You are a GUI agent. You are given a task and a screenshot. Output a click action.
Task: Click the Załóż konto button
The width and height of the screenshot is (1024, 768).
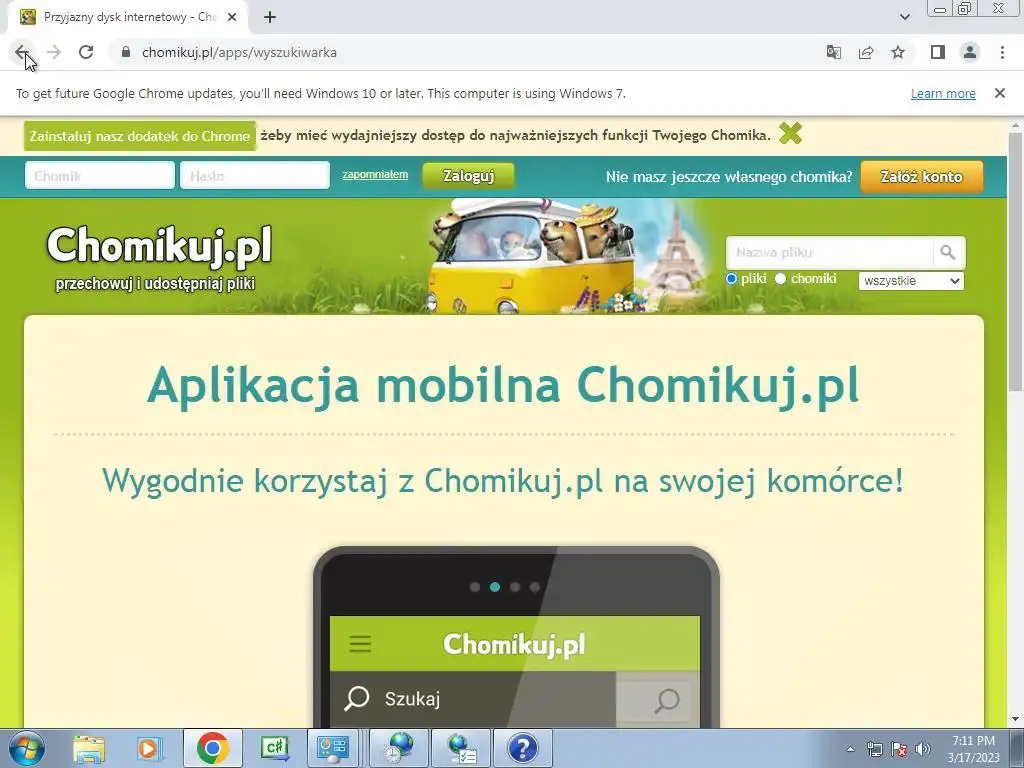921,176
